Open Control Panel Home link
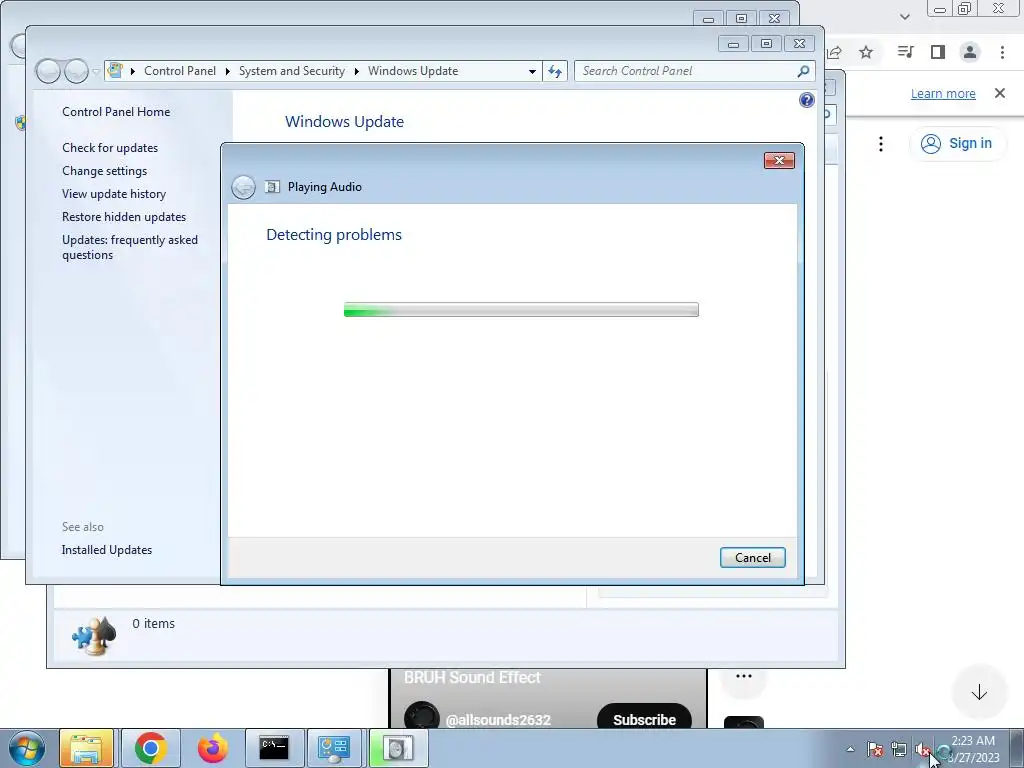Image resolution: width=1024 pixels, height=768 pixels. tap(116, 112)
